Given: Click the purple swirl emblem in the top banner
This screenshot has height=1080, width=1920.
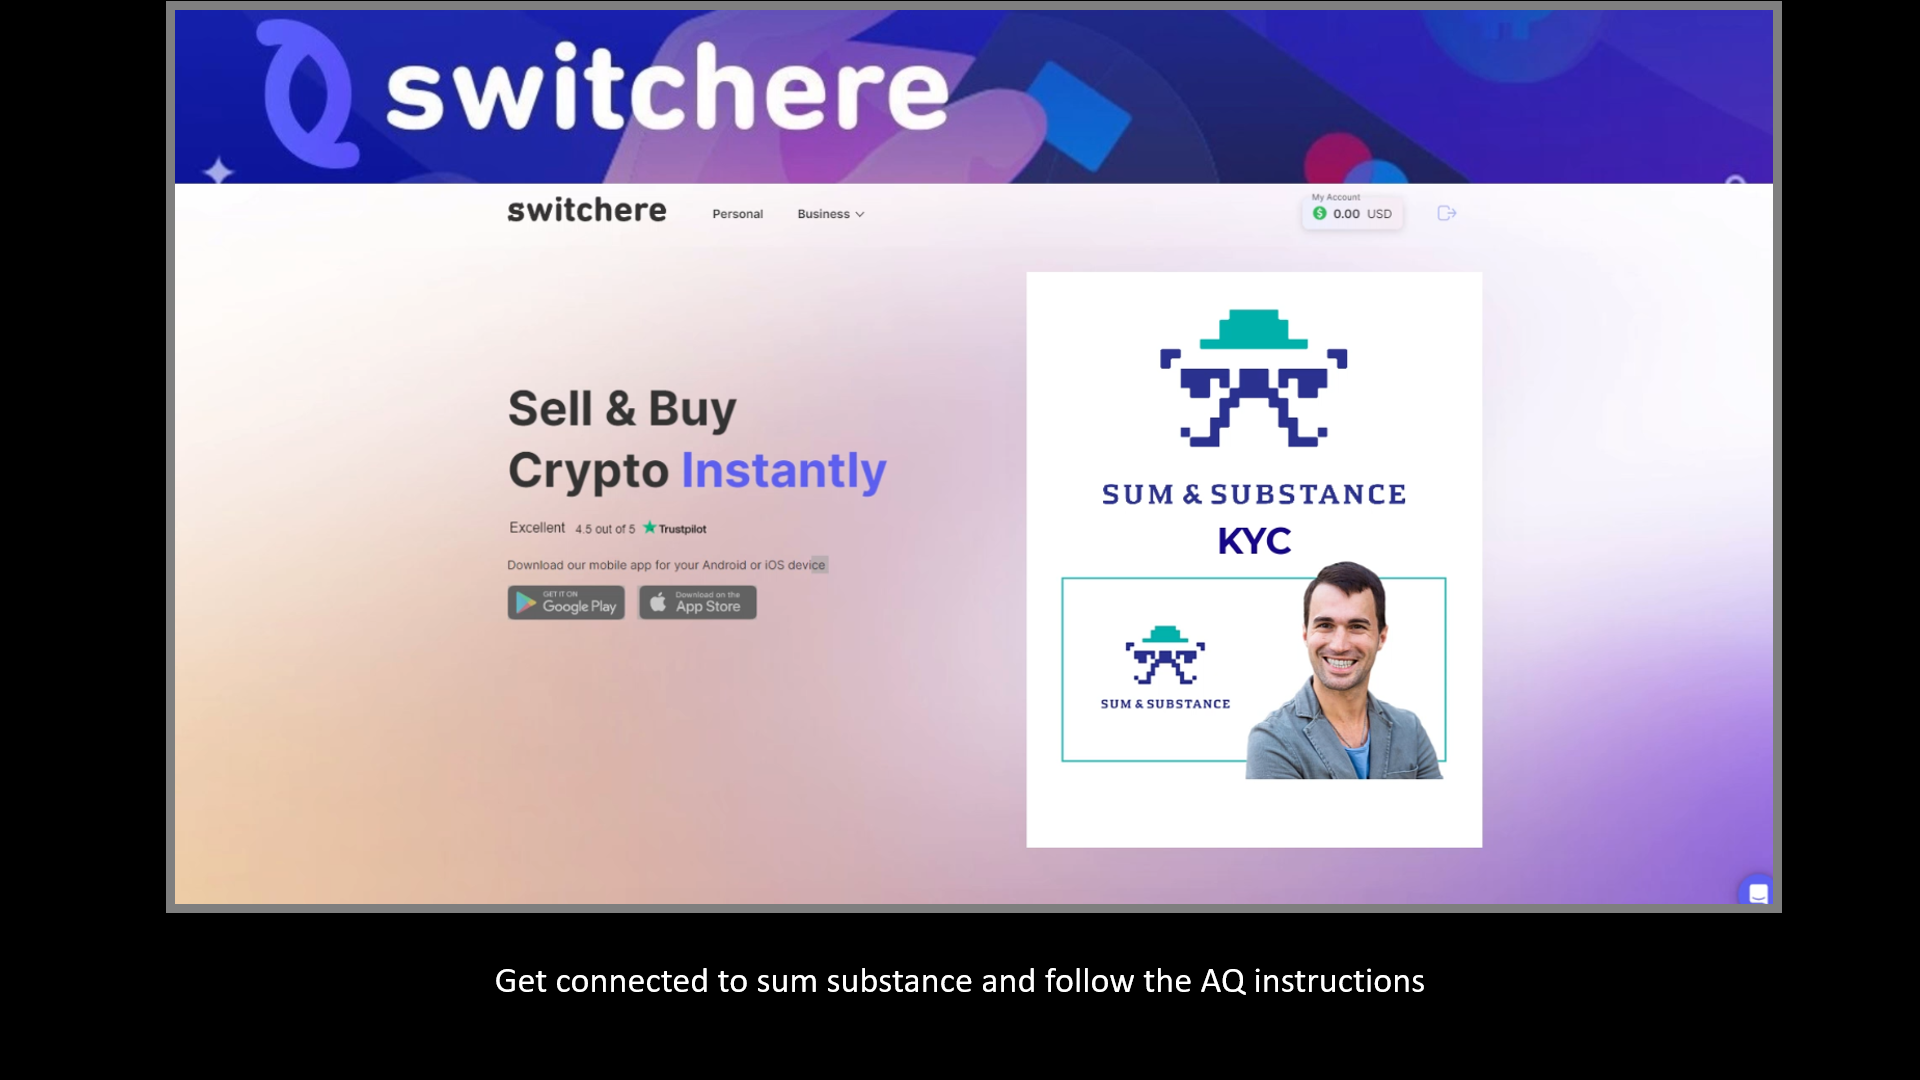Looking at the screenshot, I should 306,93.
